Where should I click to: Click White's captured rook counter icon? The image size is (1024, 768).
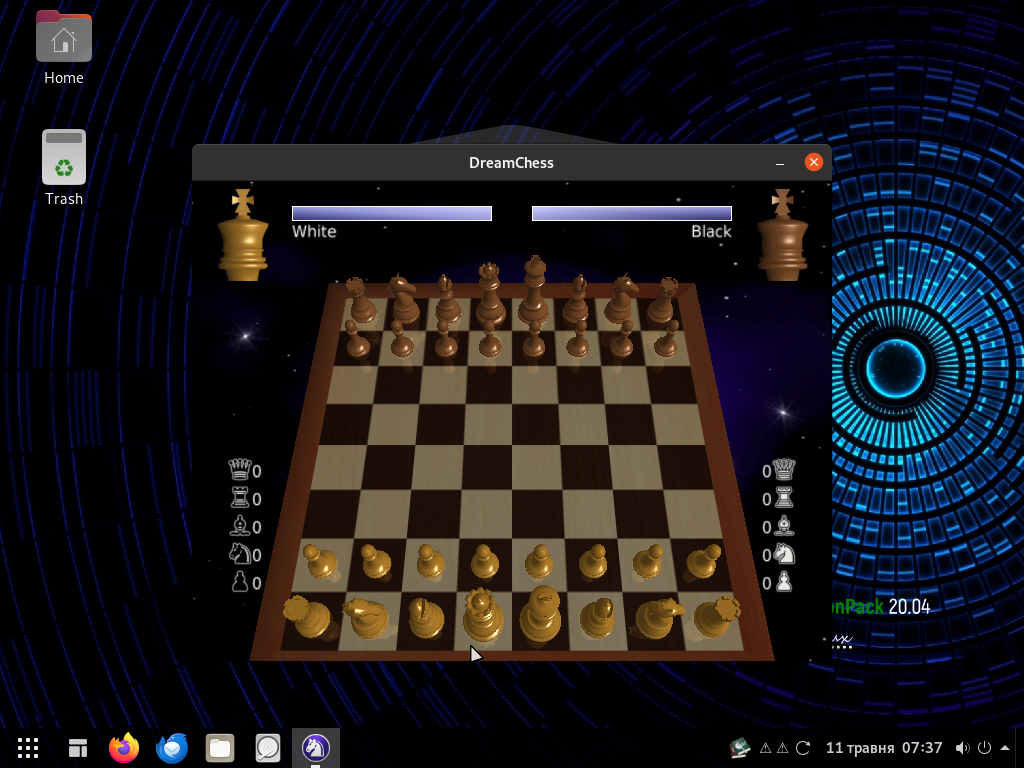pyautogui.click(x=240, y=498)
